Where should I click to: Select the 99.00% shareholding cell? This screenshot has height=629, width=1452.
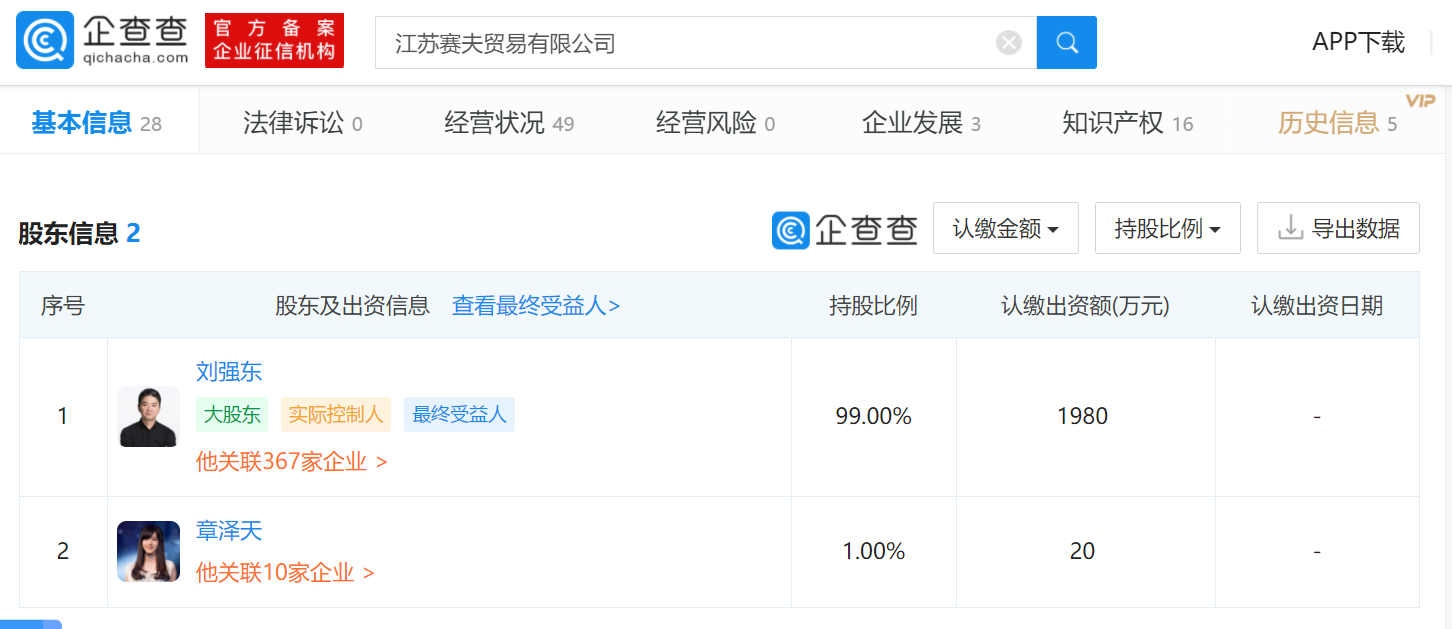(x=874, y=417)
